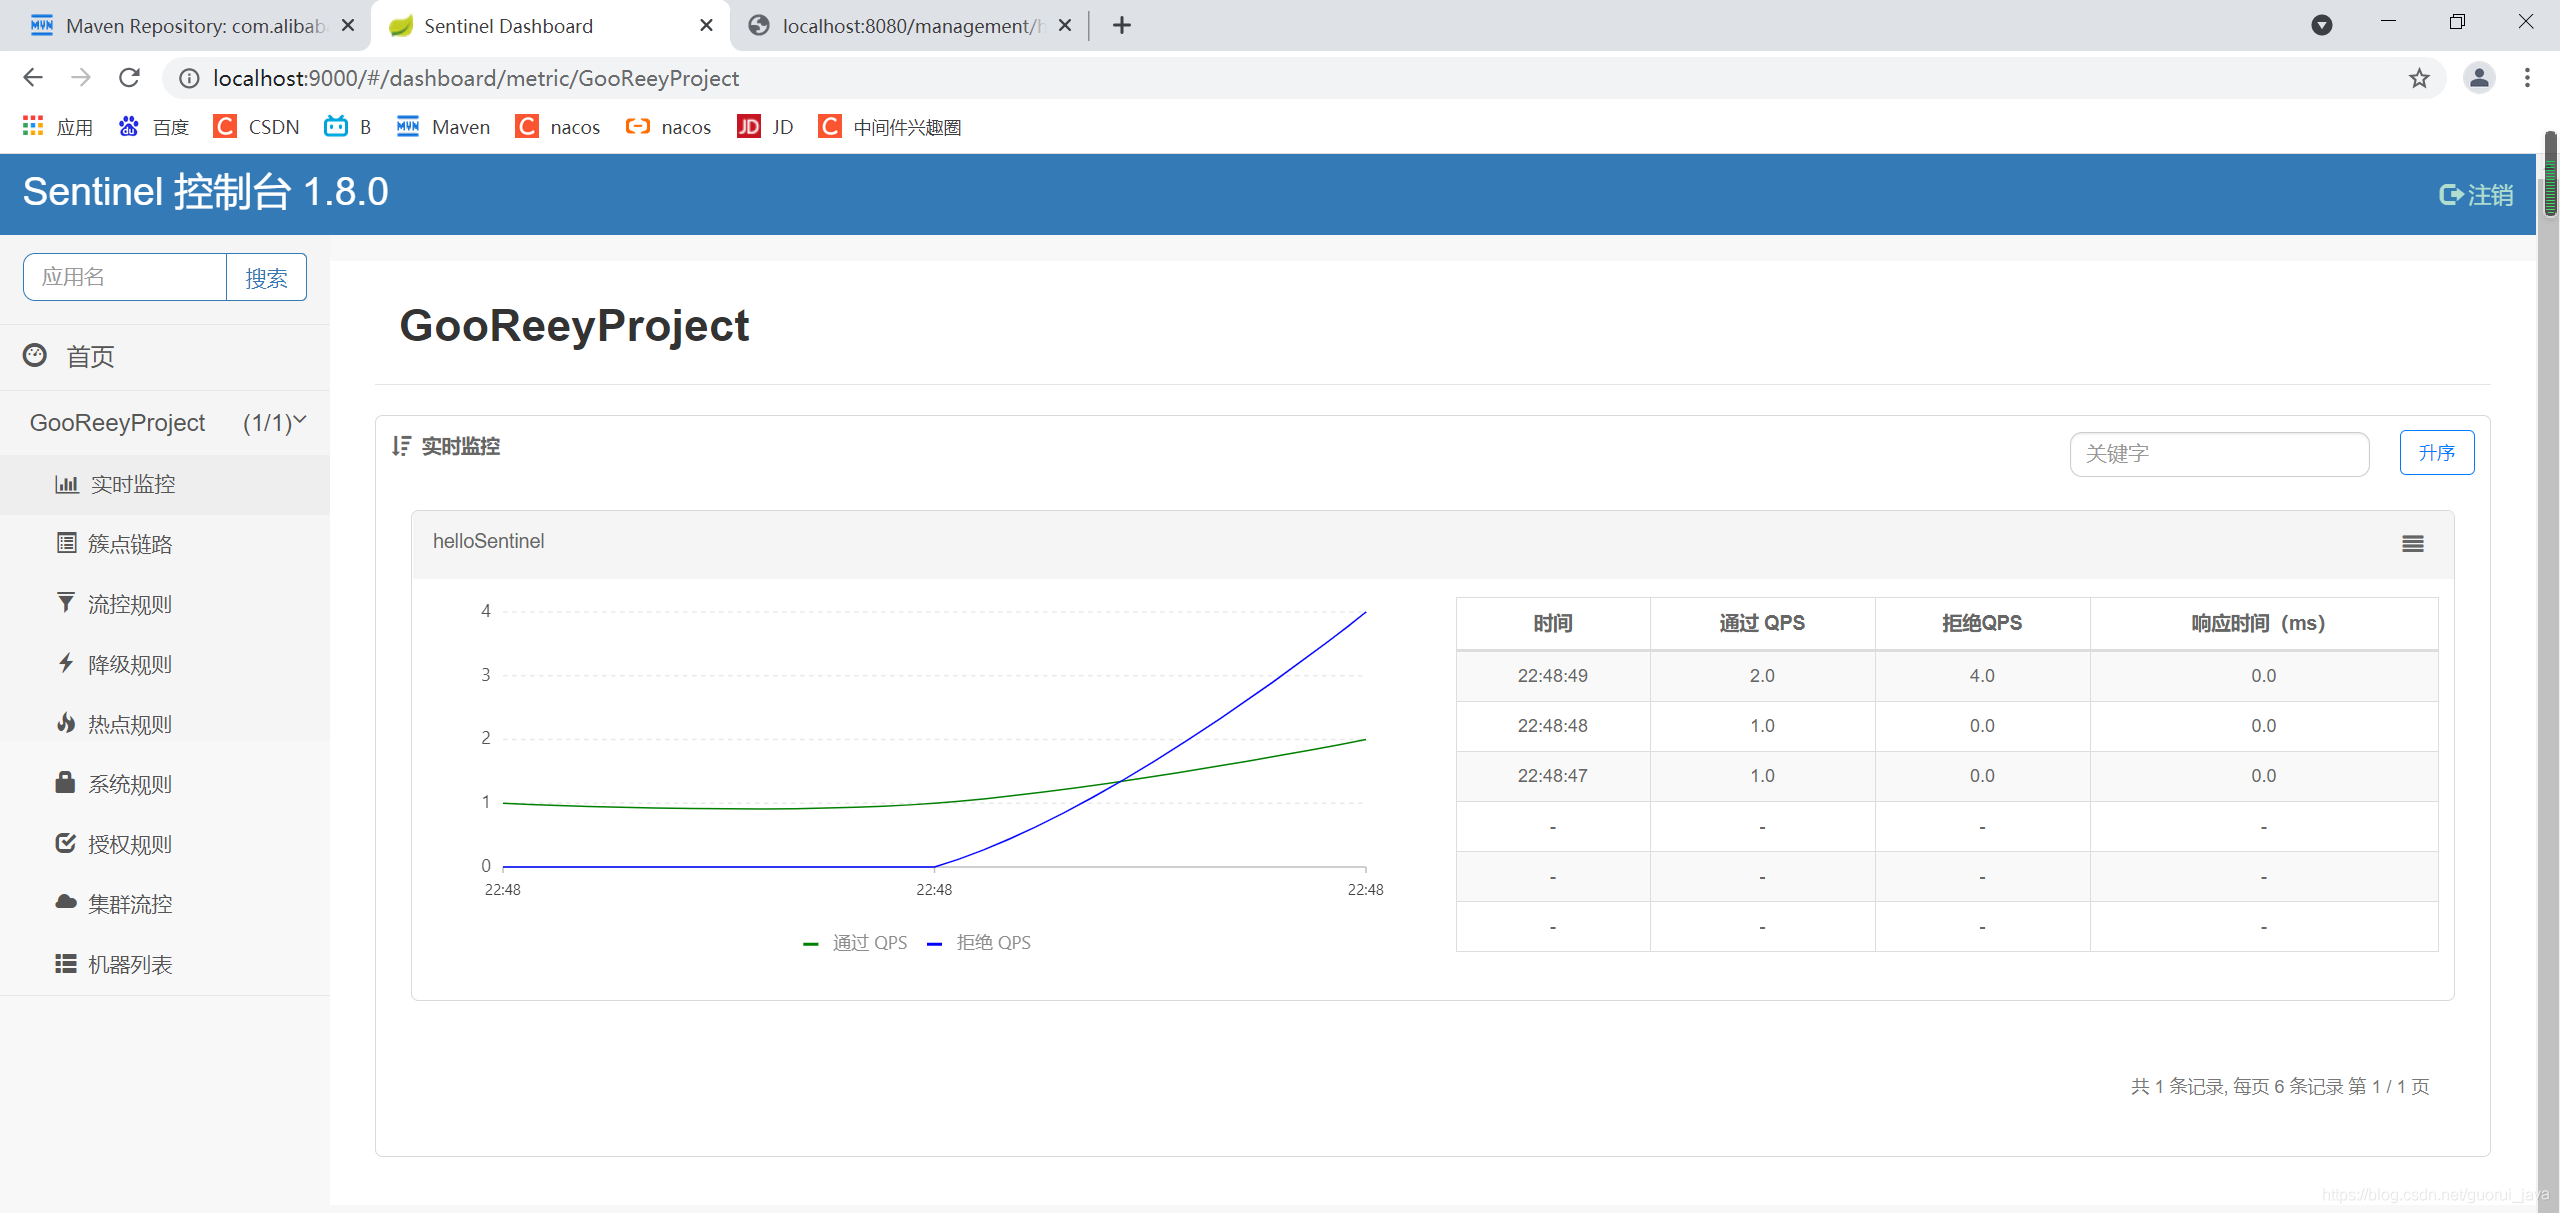This screenshot has width=2560, height=1213.
Task: Click the 集群流控 cloud icon
Action: (x=66, y=902)
